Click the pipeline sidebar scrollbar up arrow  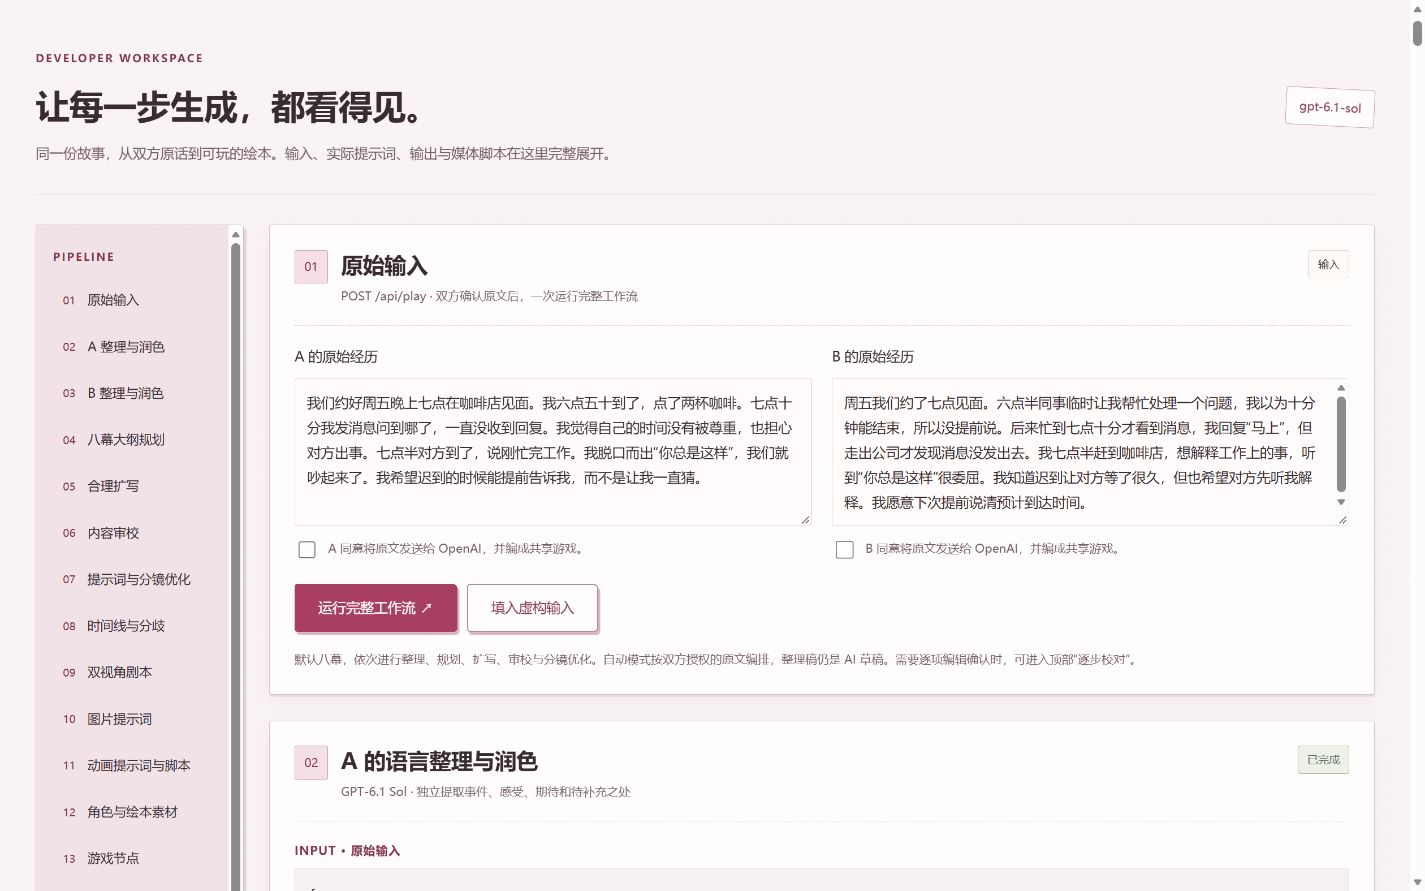click(x=236, y=234)
